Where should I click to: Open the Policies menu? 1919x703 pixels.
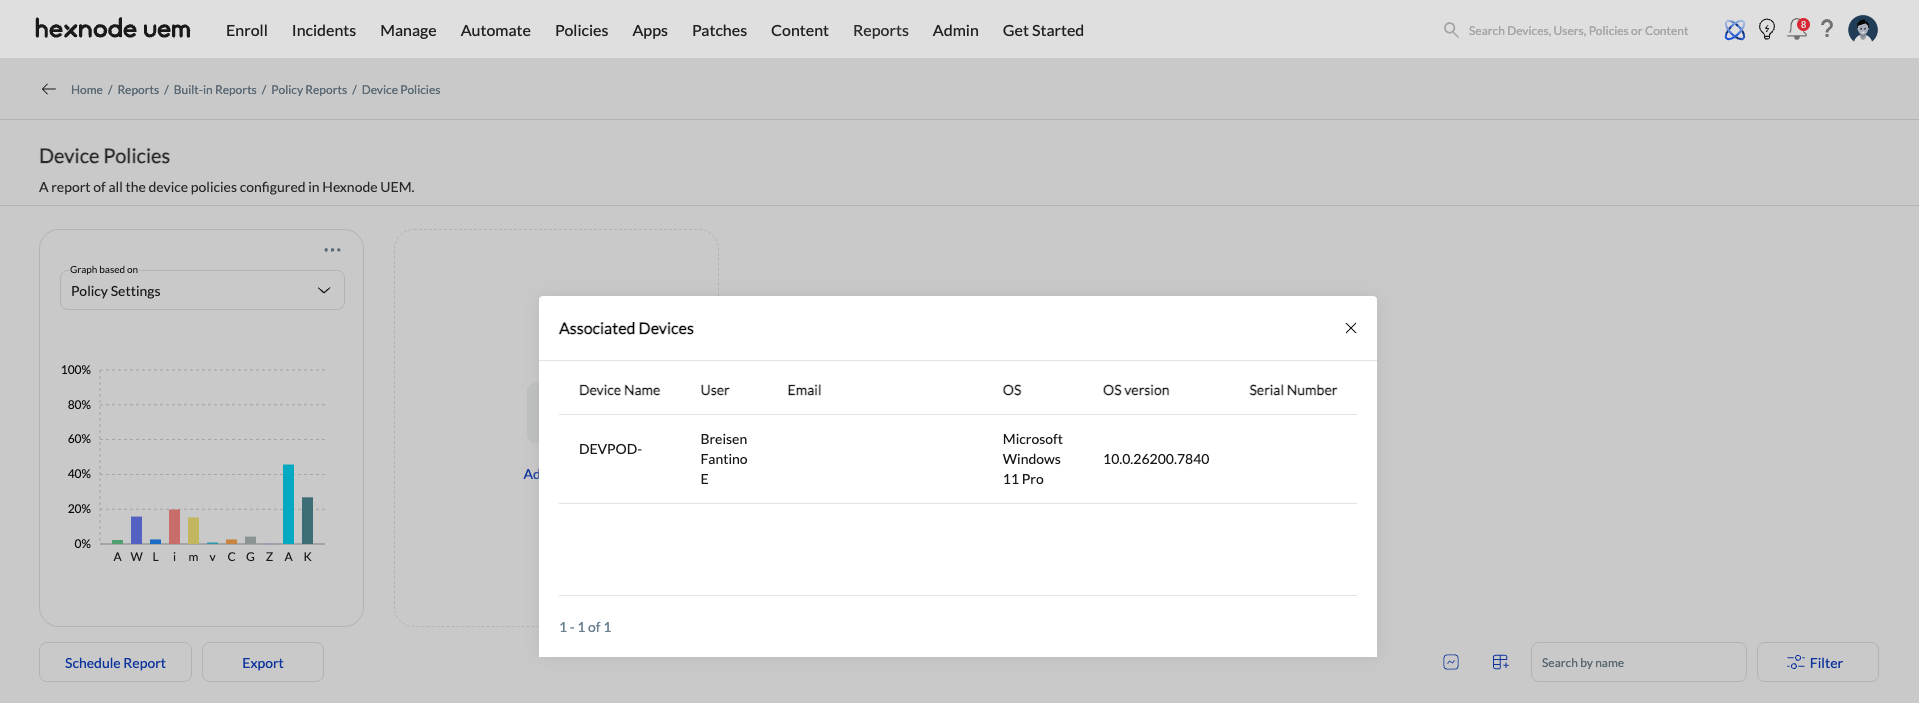click(581, 30)
